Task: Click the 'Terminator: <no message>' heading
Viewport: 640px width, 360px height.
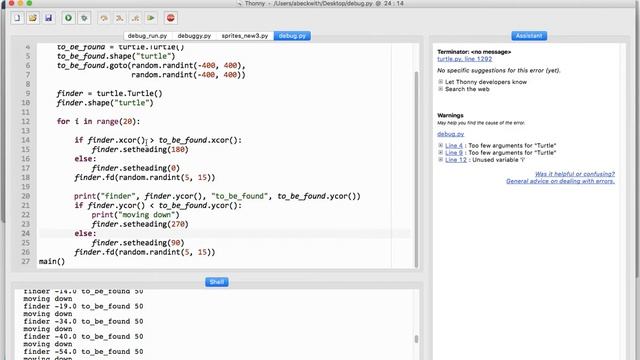Action: pos(474,52)
